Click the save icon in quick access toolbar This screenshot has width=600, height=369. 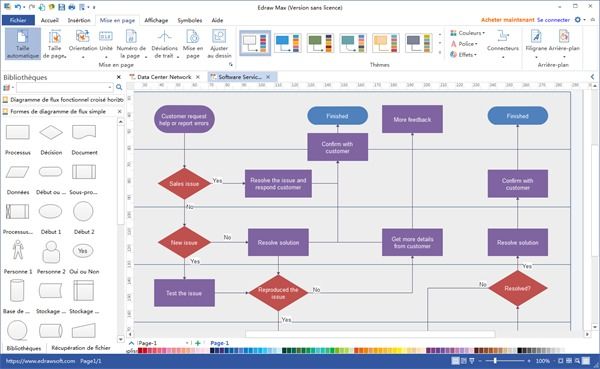click(61, 7)
